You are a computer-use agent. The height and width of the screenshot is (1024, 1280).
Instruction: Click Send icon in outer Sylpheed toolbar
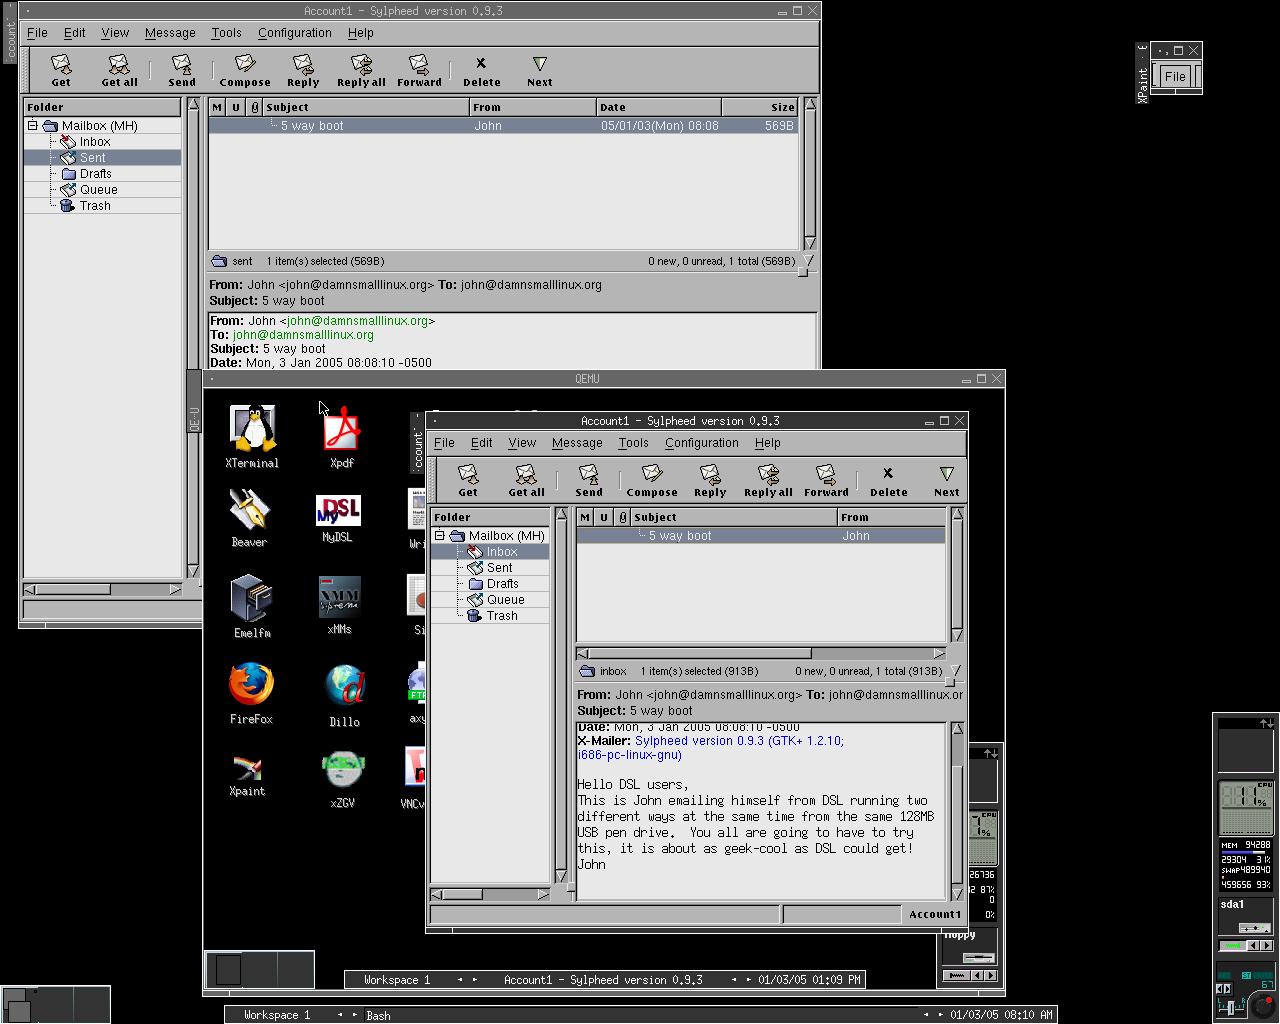coord(182,71)
